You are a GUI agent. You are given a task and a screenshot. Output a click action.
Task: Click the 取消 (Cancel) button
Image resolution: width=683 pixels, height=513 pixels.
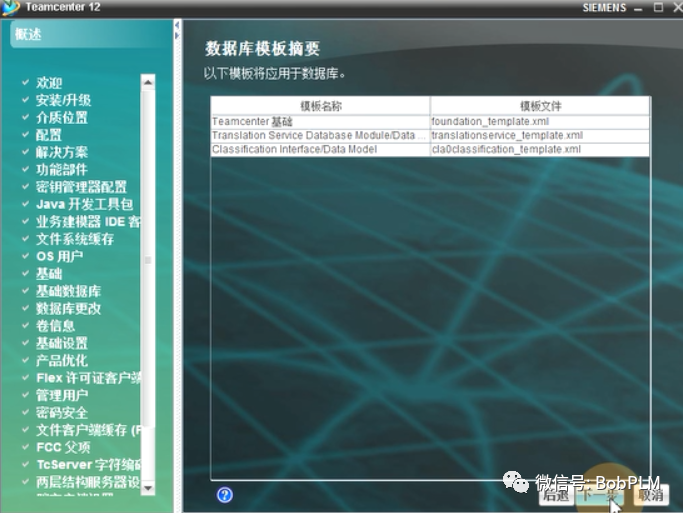(651, 495)
